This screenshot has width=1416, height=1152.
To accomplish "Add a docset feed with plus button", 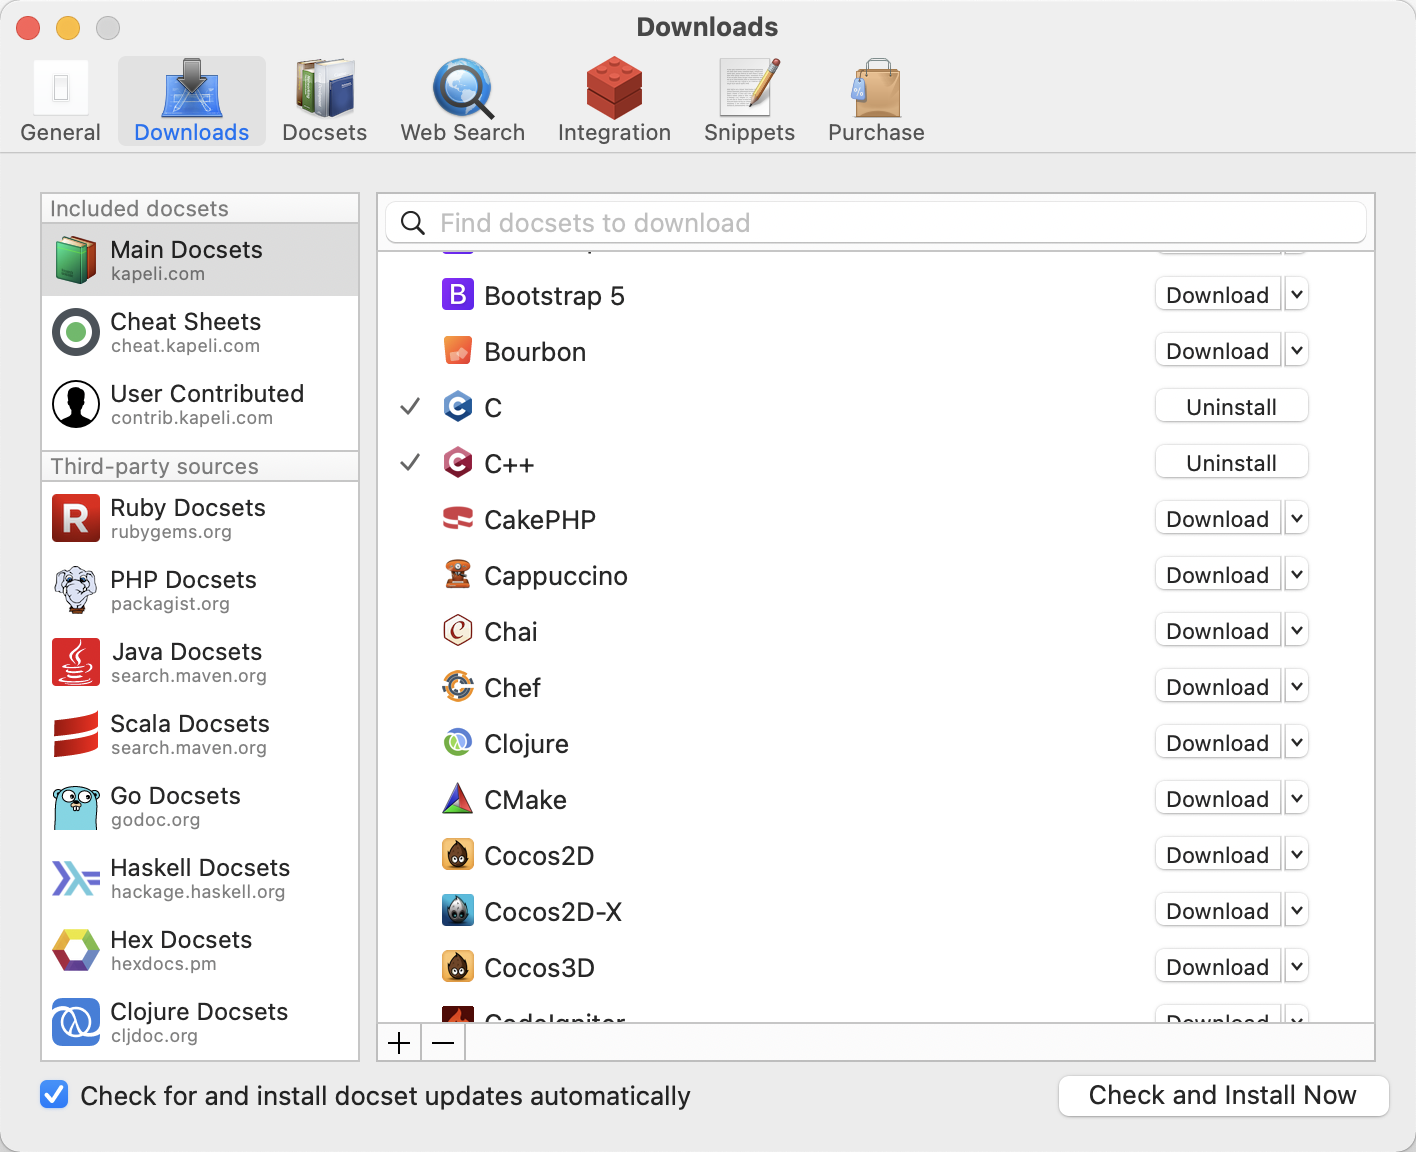I will 399,1043.
